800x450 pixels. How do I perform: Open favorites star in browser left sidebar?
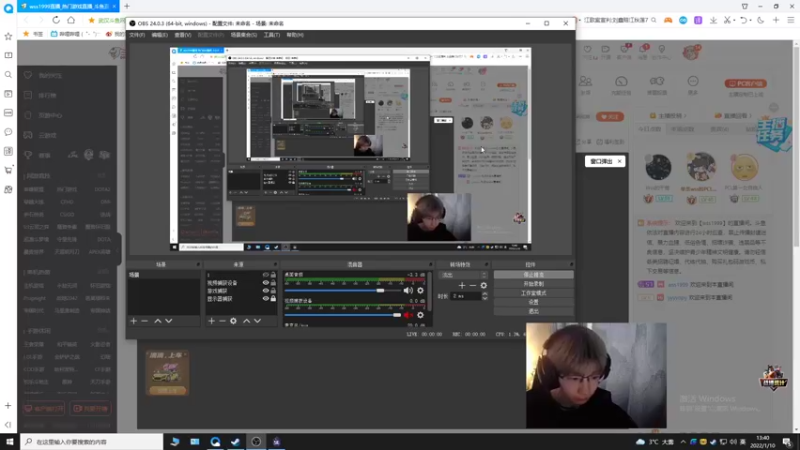pos(8,36)
